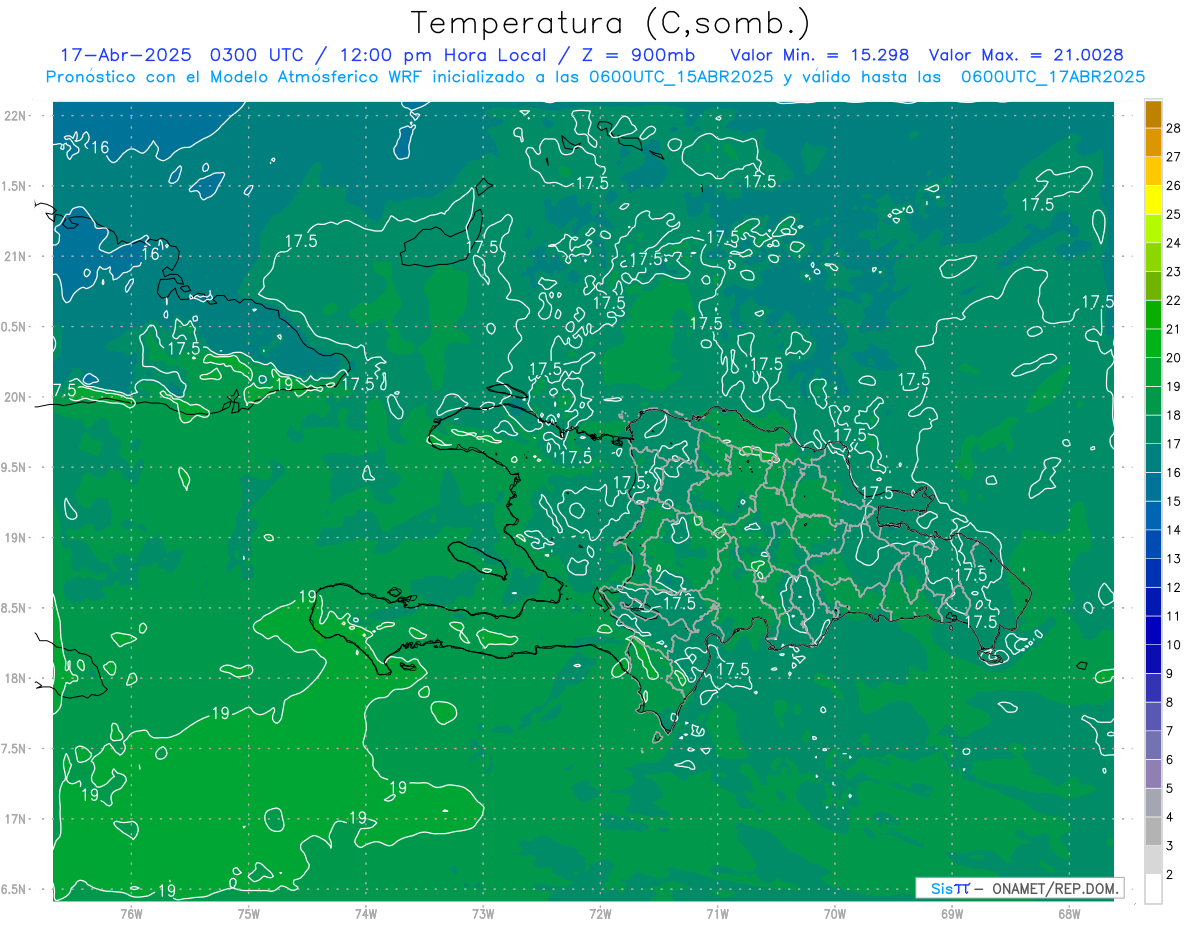Image resolution: width=1200 pixels, height=927 pixels.
Task: Click the '76W' longitude axis label
Action: [x=131, y=913]
